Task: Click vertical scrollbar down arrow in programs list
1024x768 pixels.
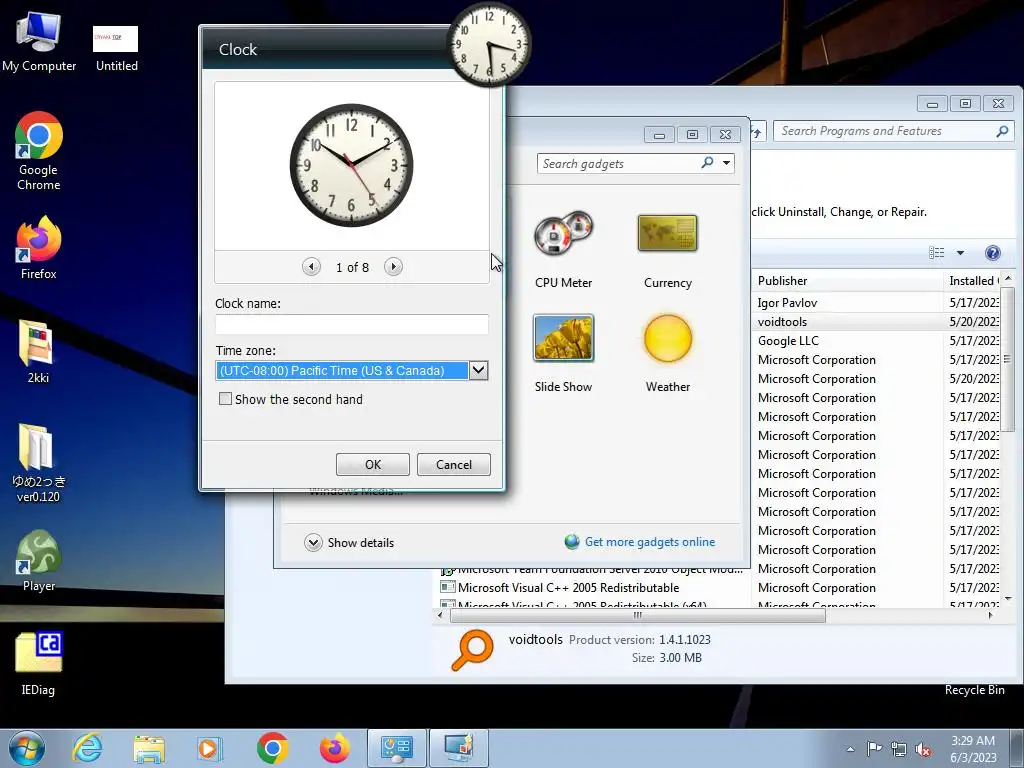Action: click(x=1008, y=598)
